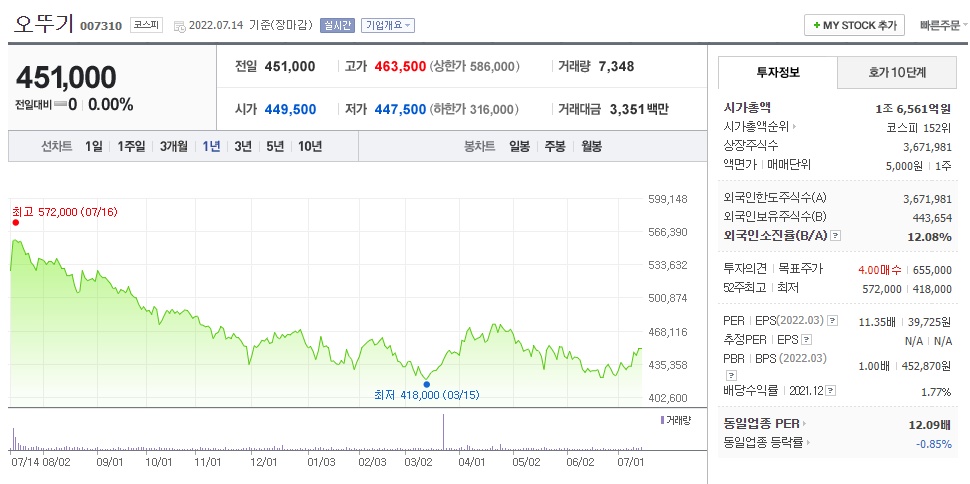This screenshot has width=970, height=484.
Task: Click the 목표주가 value 655,000
Action: [932, 270]
